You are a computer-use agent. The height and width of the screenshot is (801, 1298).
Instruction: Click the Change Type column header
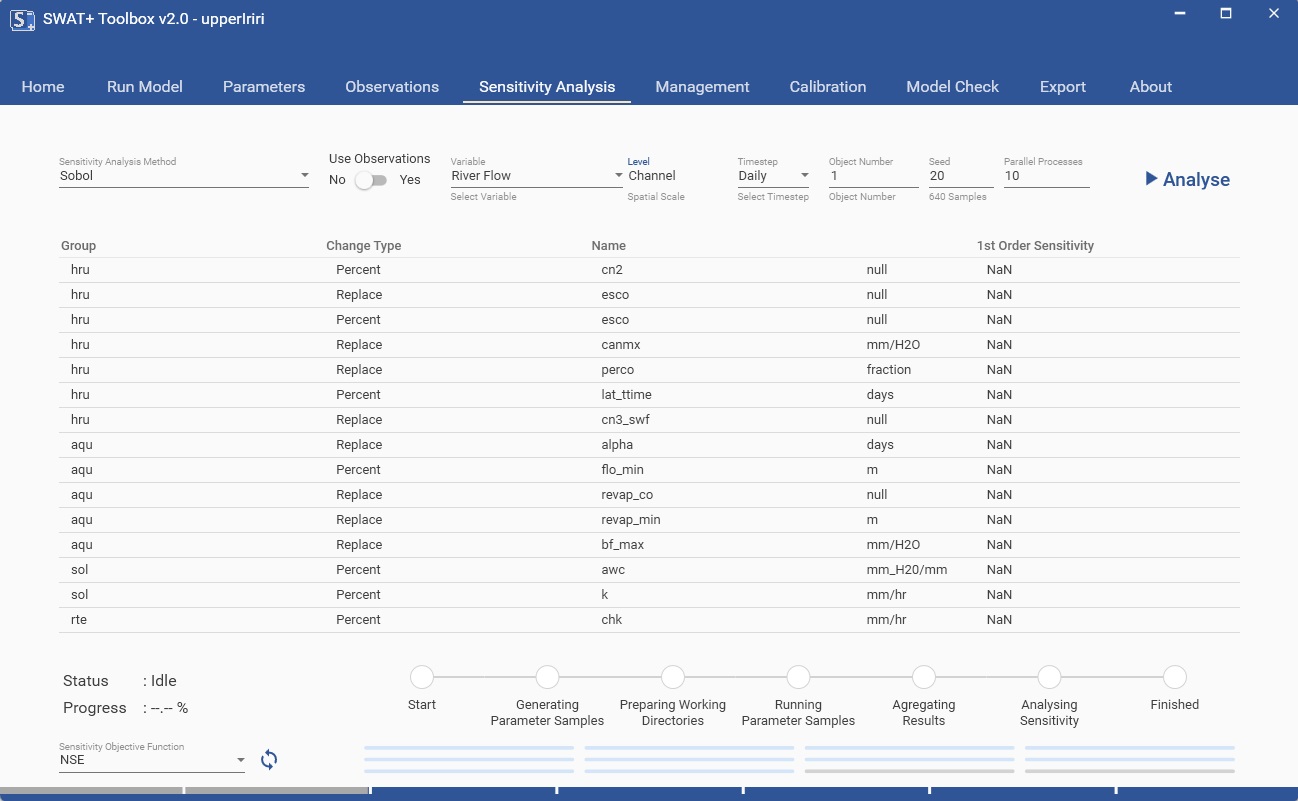coord(364,246)
